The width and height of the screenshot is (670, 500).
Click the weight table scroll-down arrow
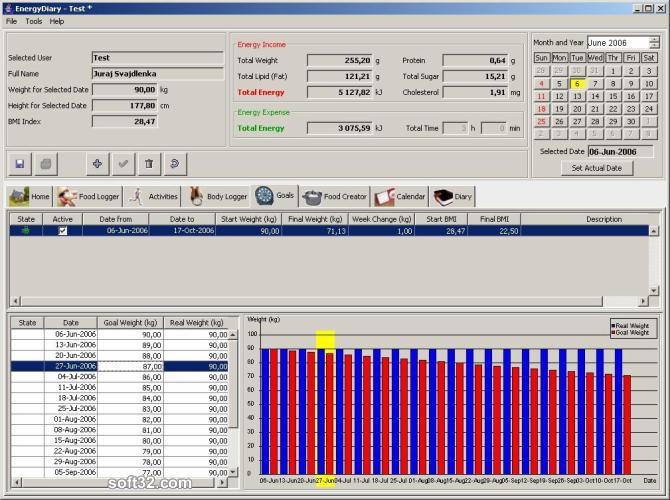pyautogui.click(x=233, y=472)
